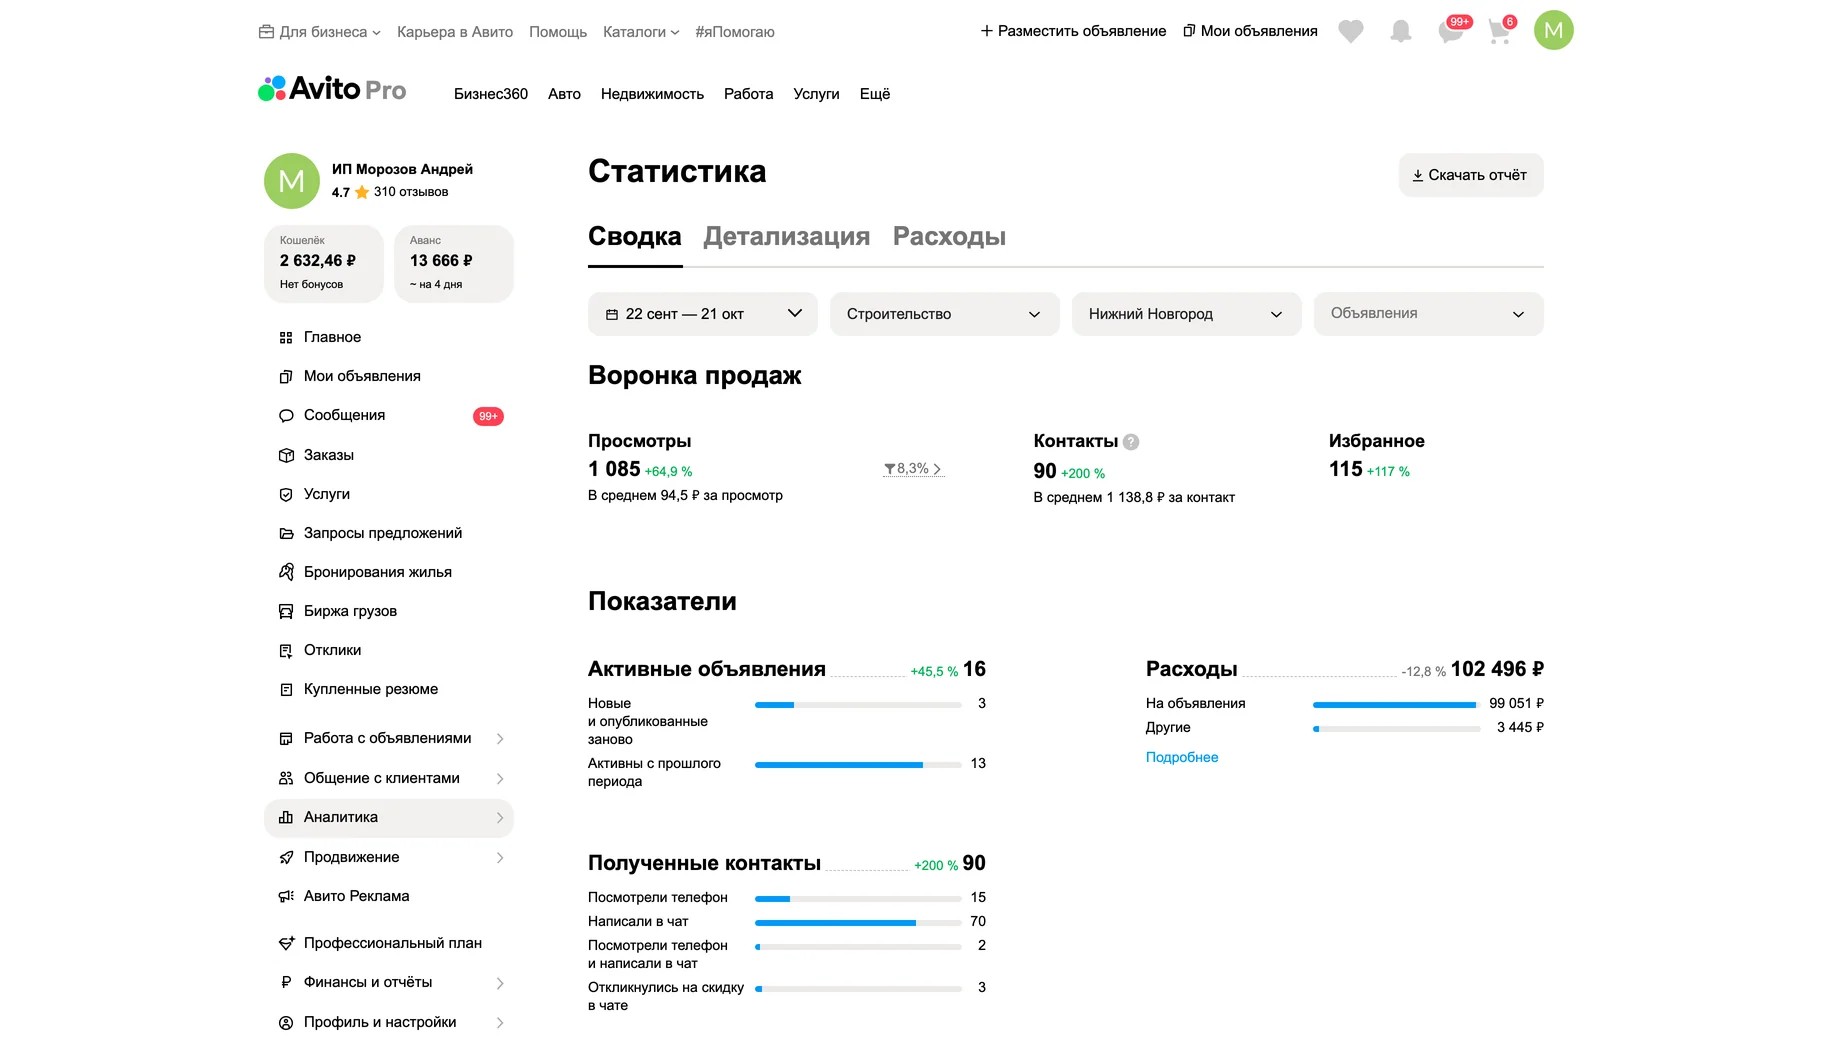Viewport: 1832px width, 1040px height.
Task: Click the 8,3% conversion funnel link
Action: 913,469
